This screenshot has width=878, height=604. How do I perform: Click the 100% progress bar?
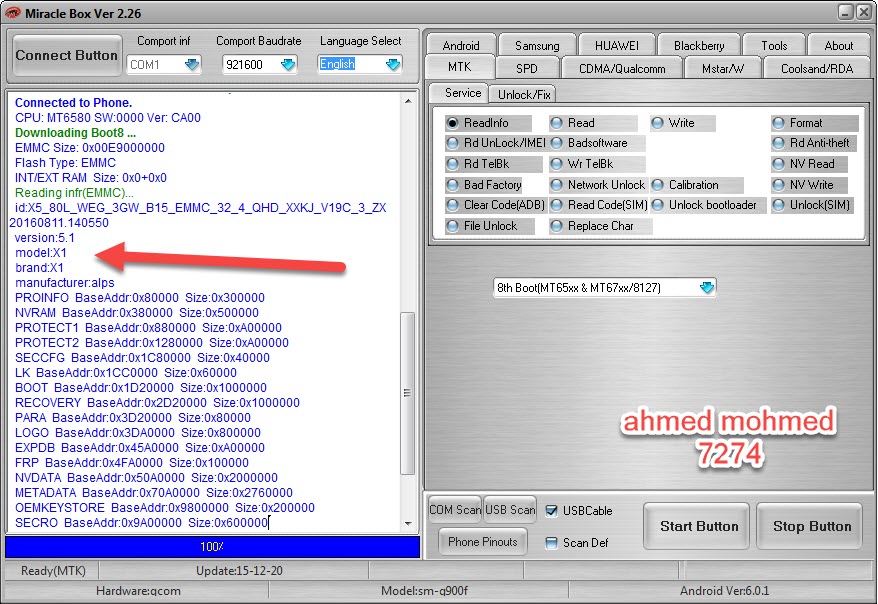point(212,547)
